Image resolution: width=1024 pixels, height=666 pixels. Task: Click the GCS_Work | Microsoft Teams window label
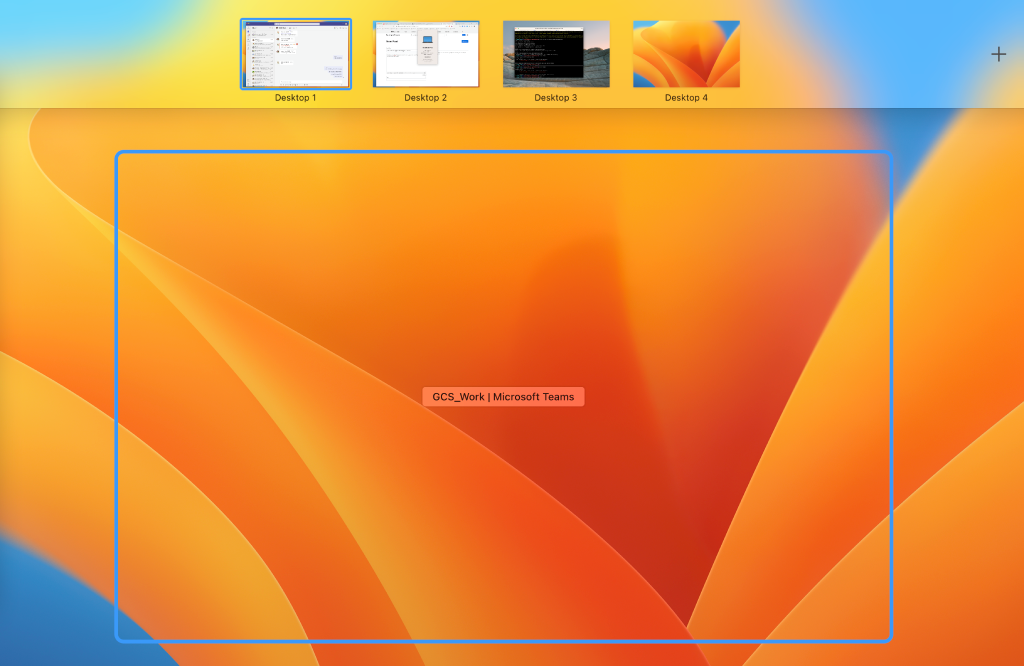pyautogui.click(x=504, y=396)
